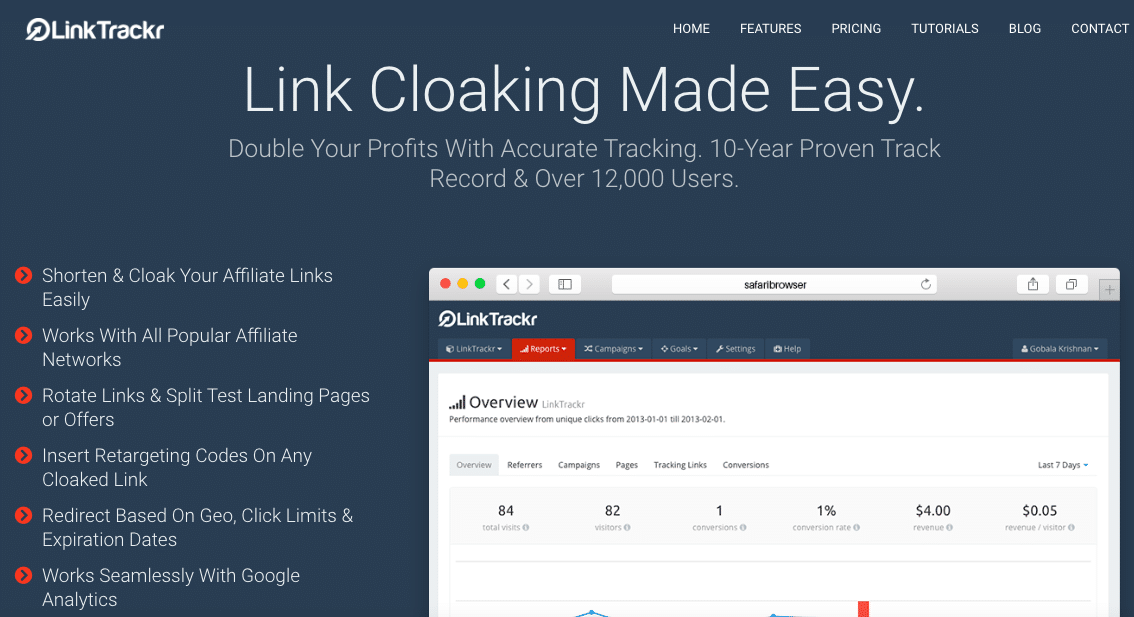
Task: Click the $0.05 revenue per visitor value
Action: 1039,511
